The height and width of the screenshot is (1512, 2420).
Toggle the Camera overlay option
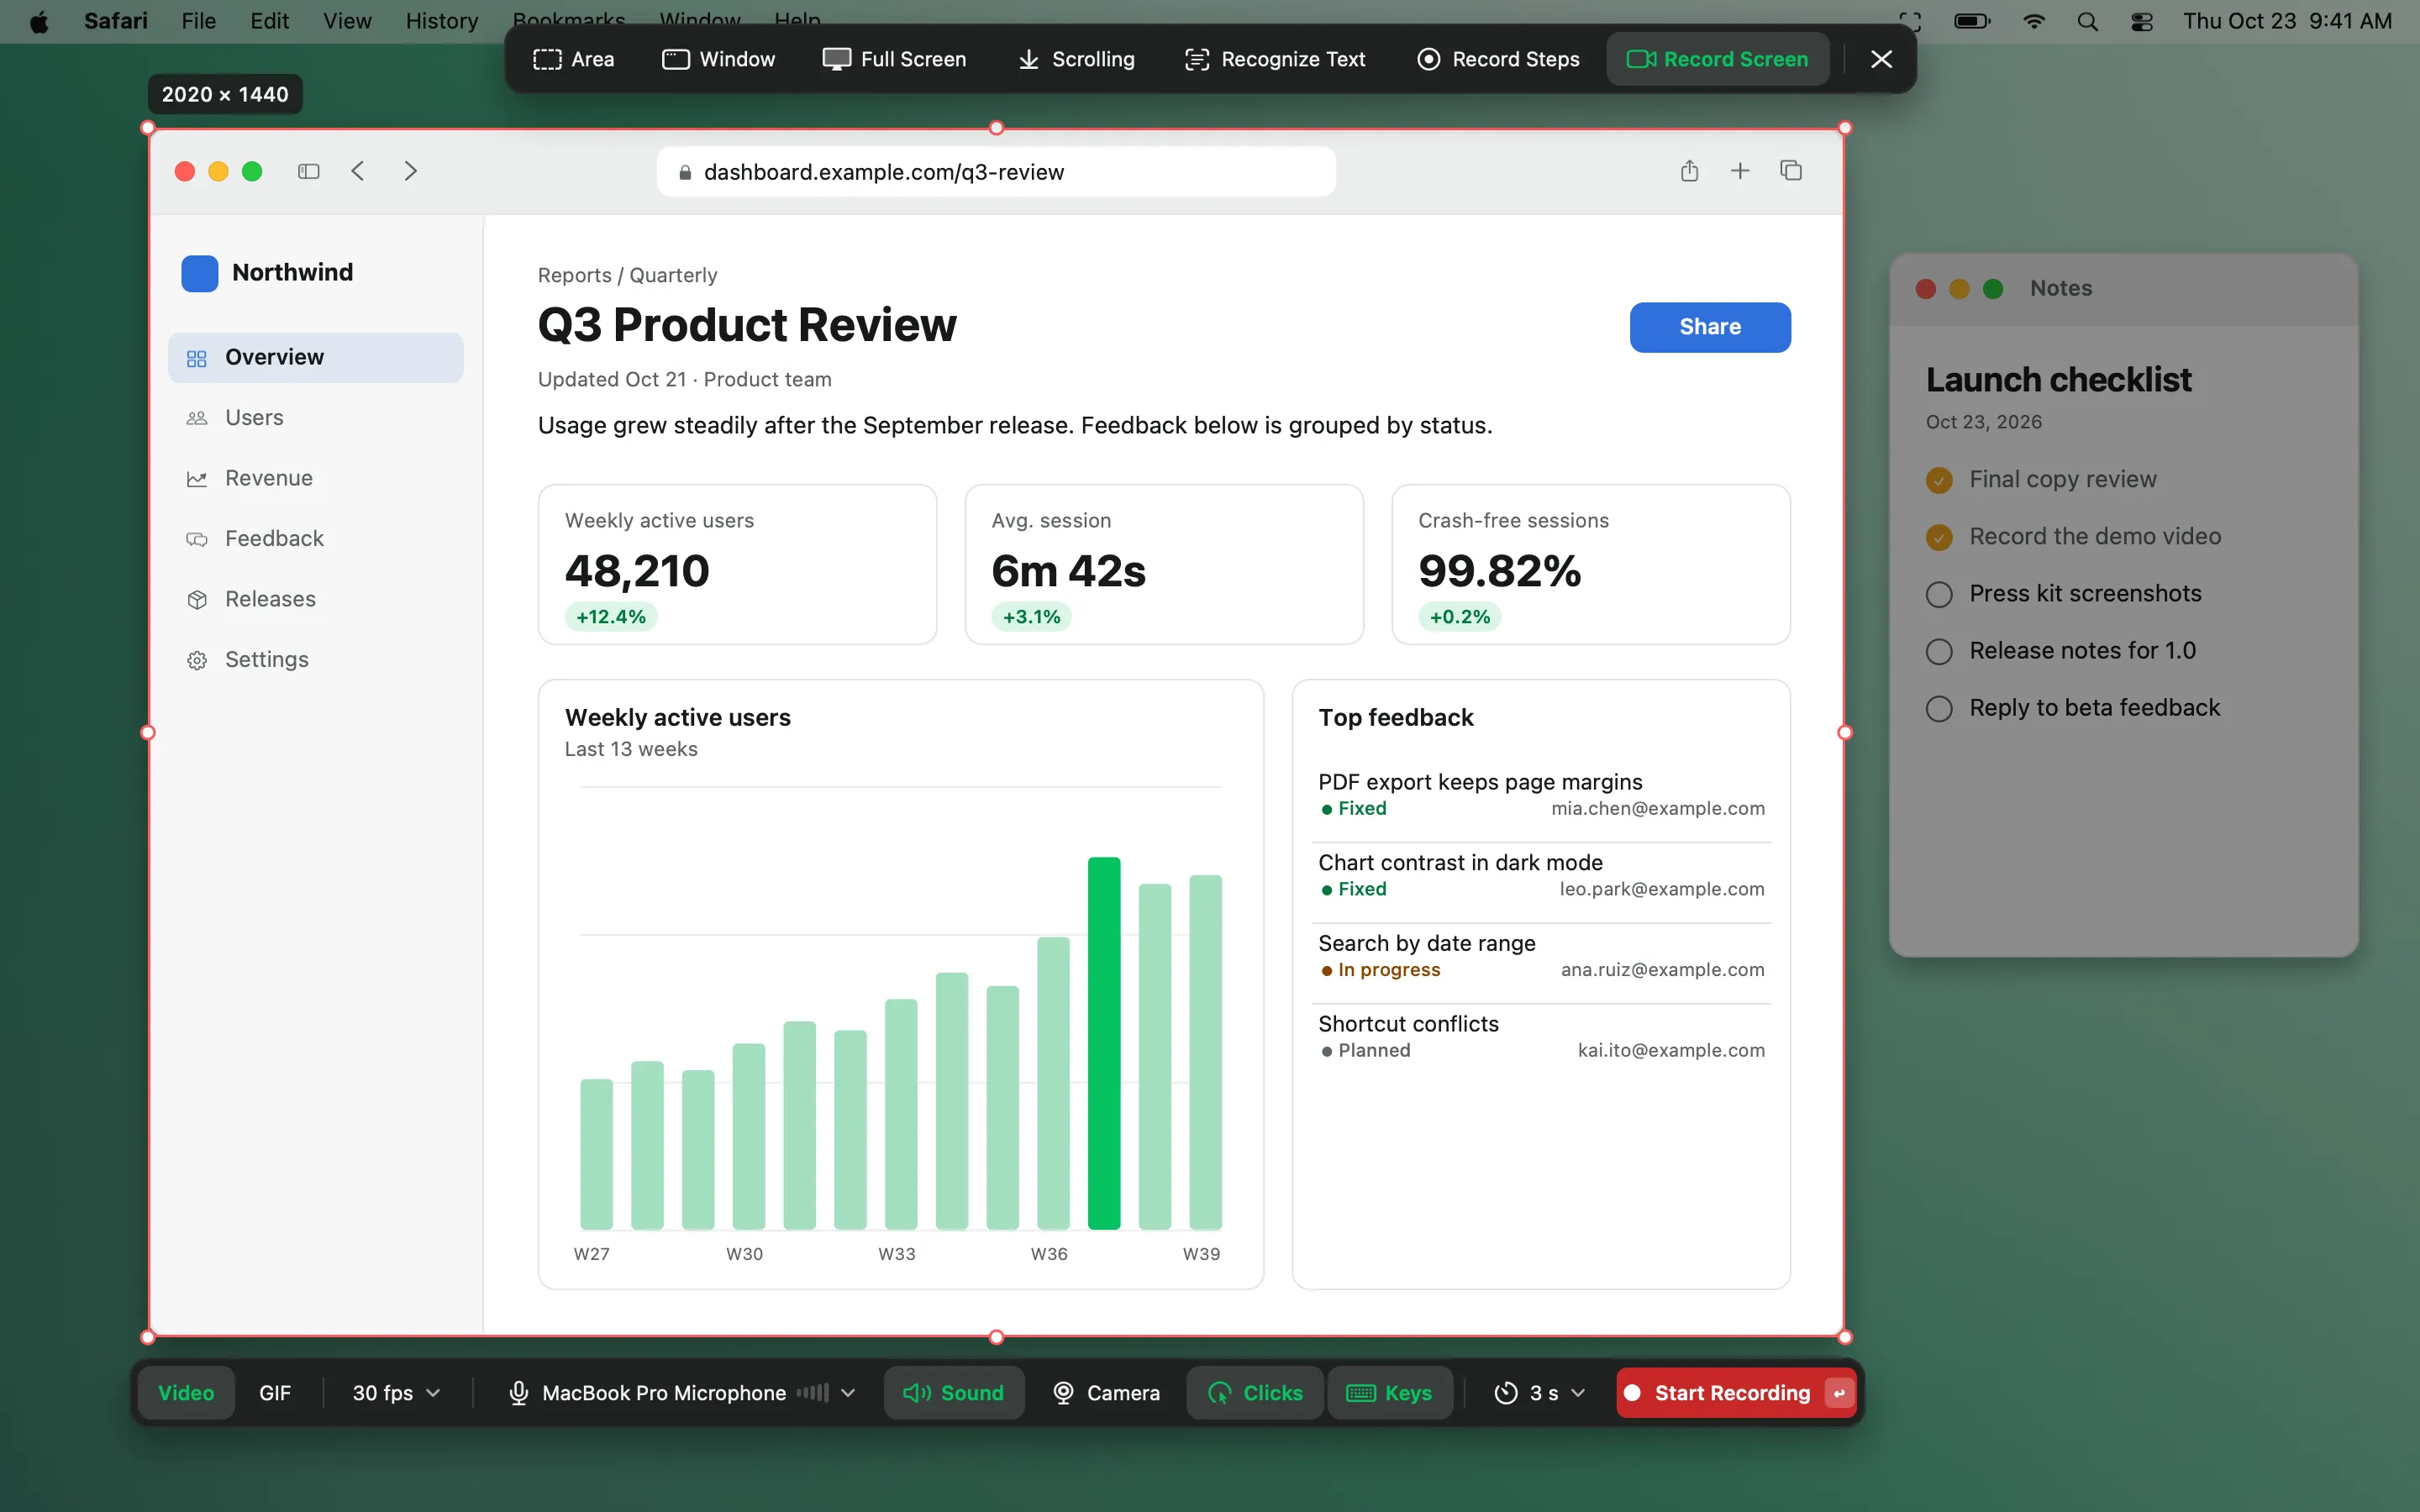[x=1106, y=1393]
